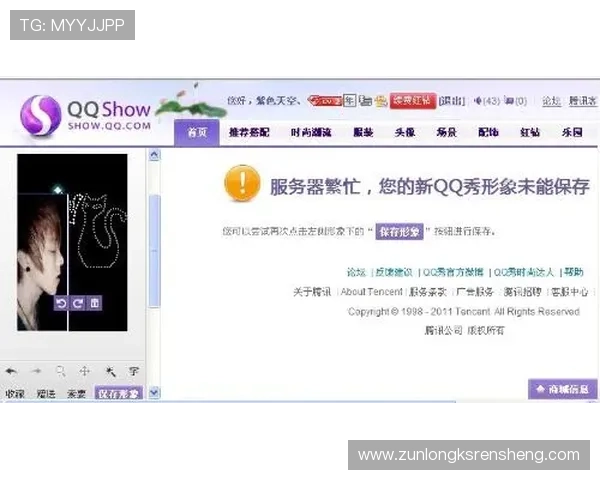Select the magic wand tool
The image size is (600, 480).
pyautogui.click(x=110, y=371)
